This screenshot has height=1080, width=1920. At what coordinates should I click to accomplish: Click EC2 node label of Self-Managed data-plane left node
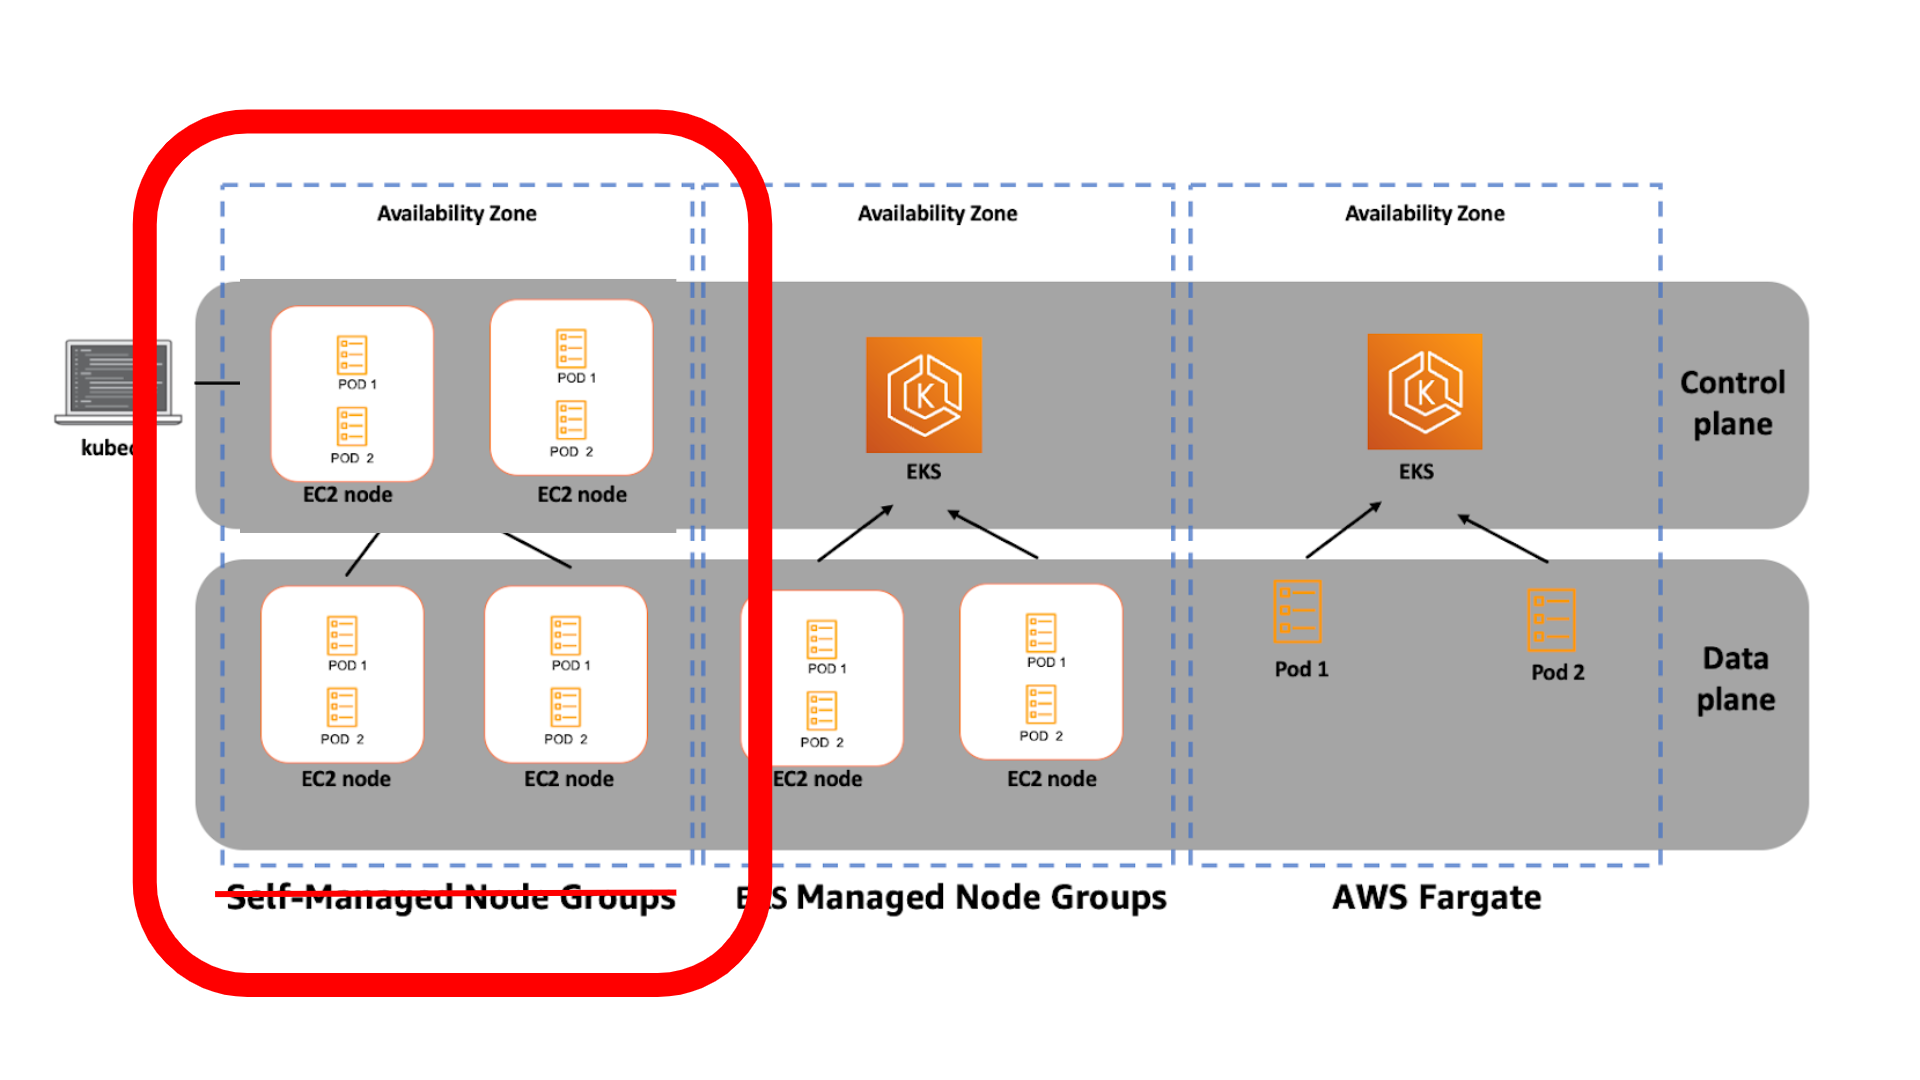coord(346,779)
